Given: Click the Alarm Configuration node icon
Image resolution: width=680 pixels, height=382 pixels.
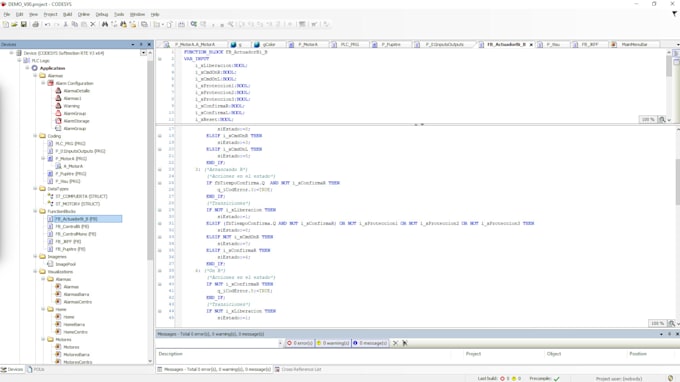Looking at the screenshot, I should [50, 83].
